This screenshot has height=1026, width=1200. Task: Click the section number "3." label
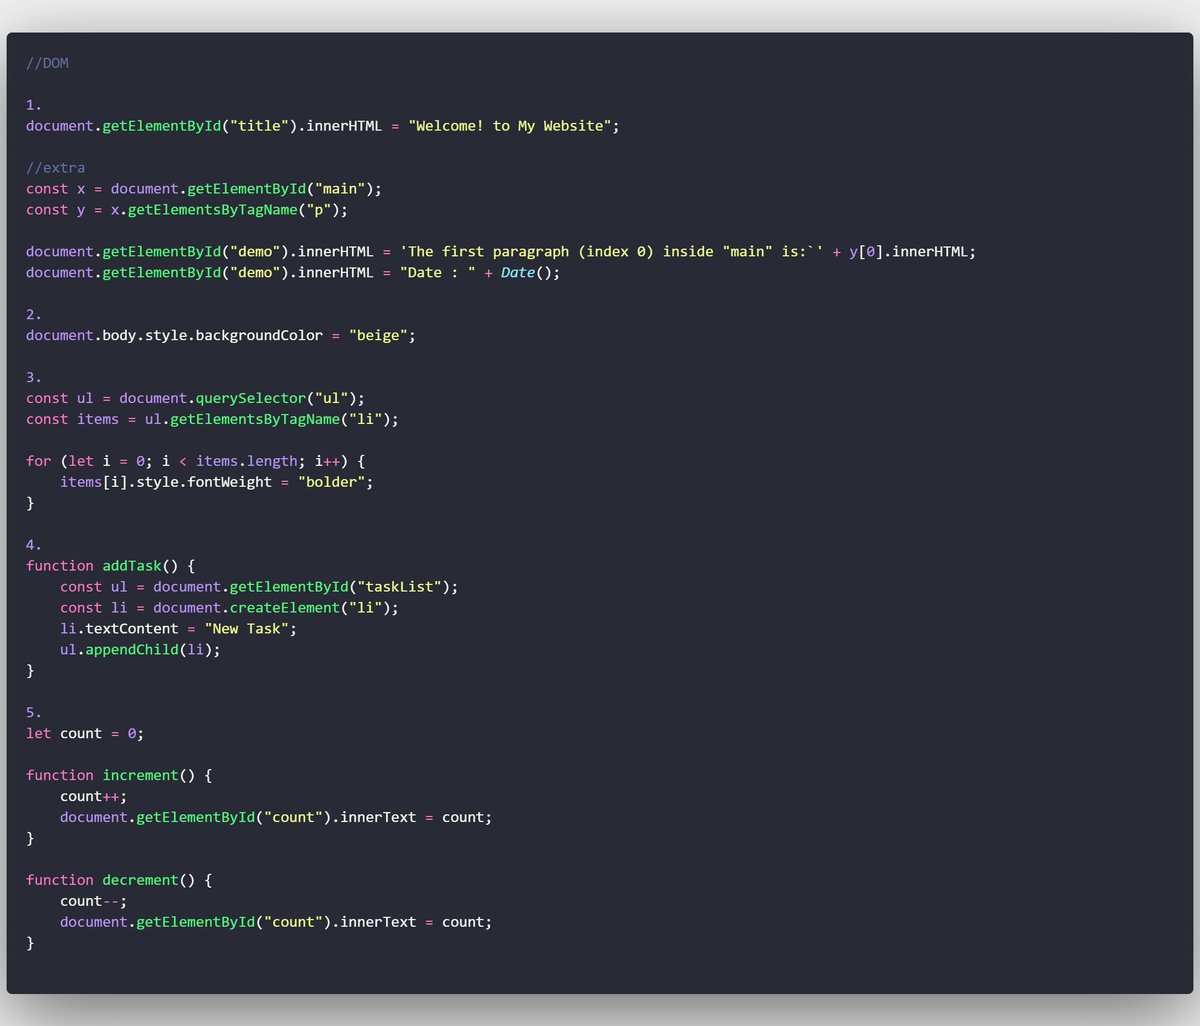coord(34,377)
